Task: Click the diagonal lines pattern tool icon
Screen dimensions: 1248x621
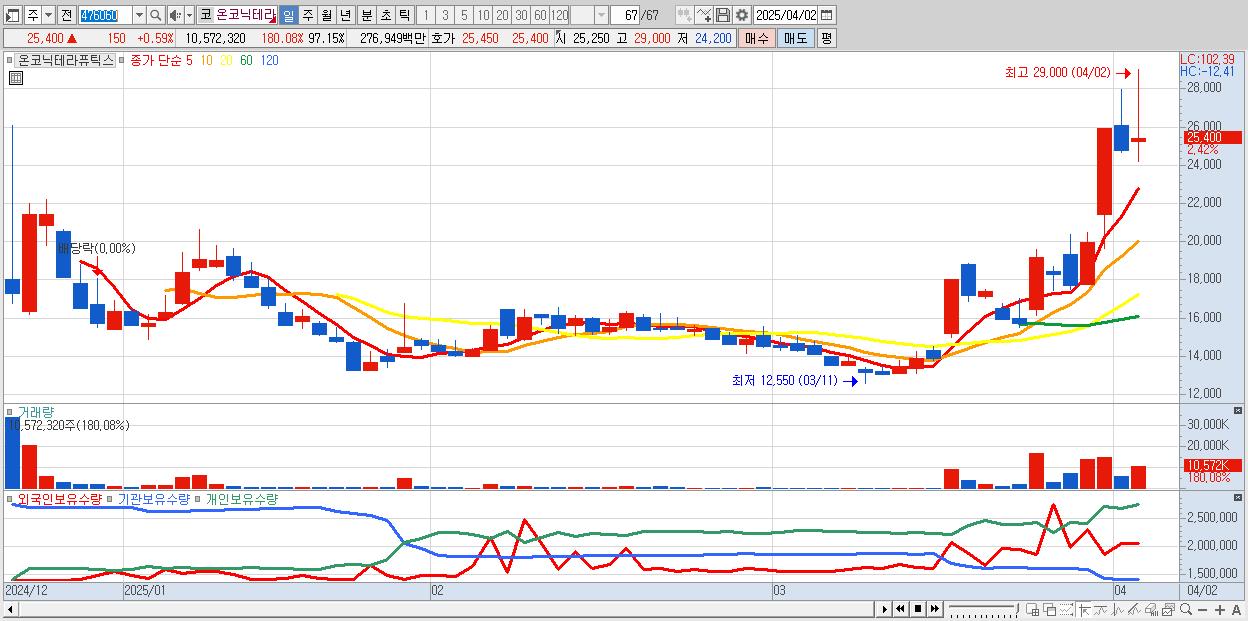Action: click(1135, 609)
